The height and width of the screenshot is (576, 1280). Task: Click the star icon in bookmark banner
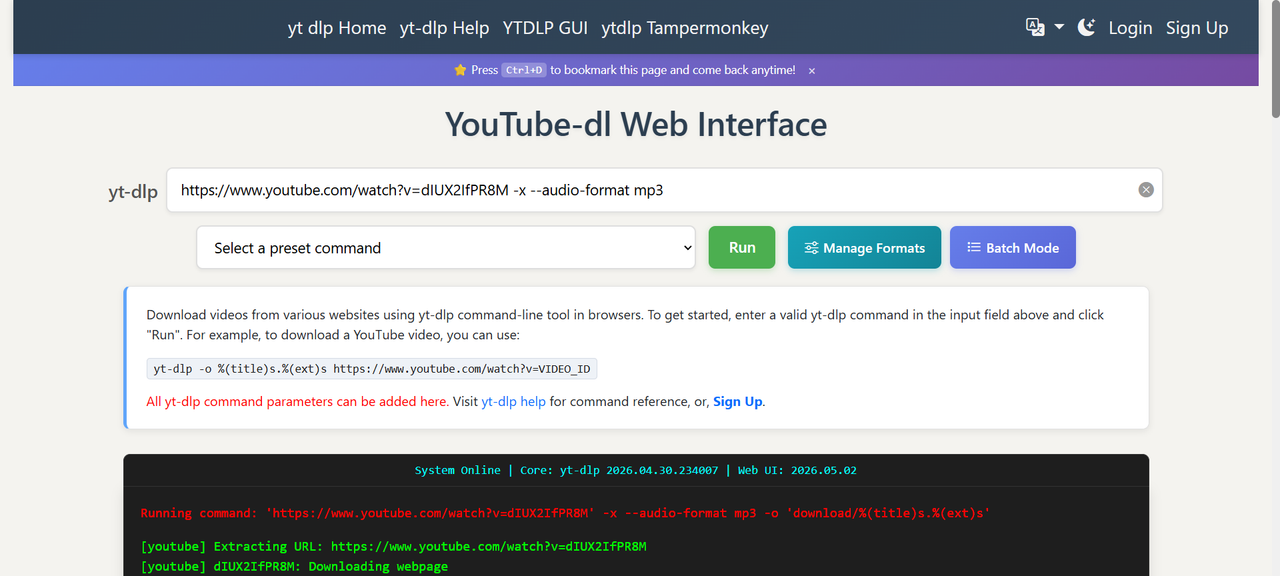click(460, 70)
